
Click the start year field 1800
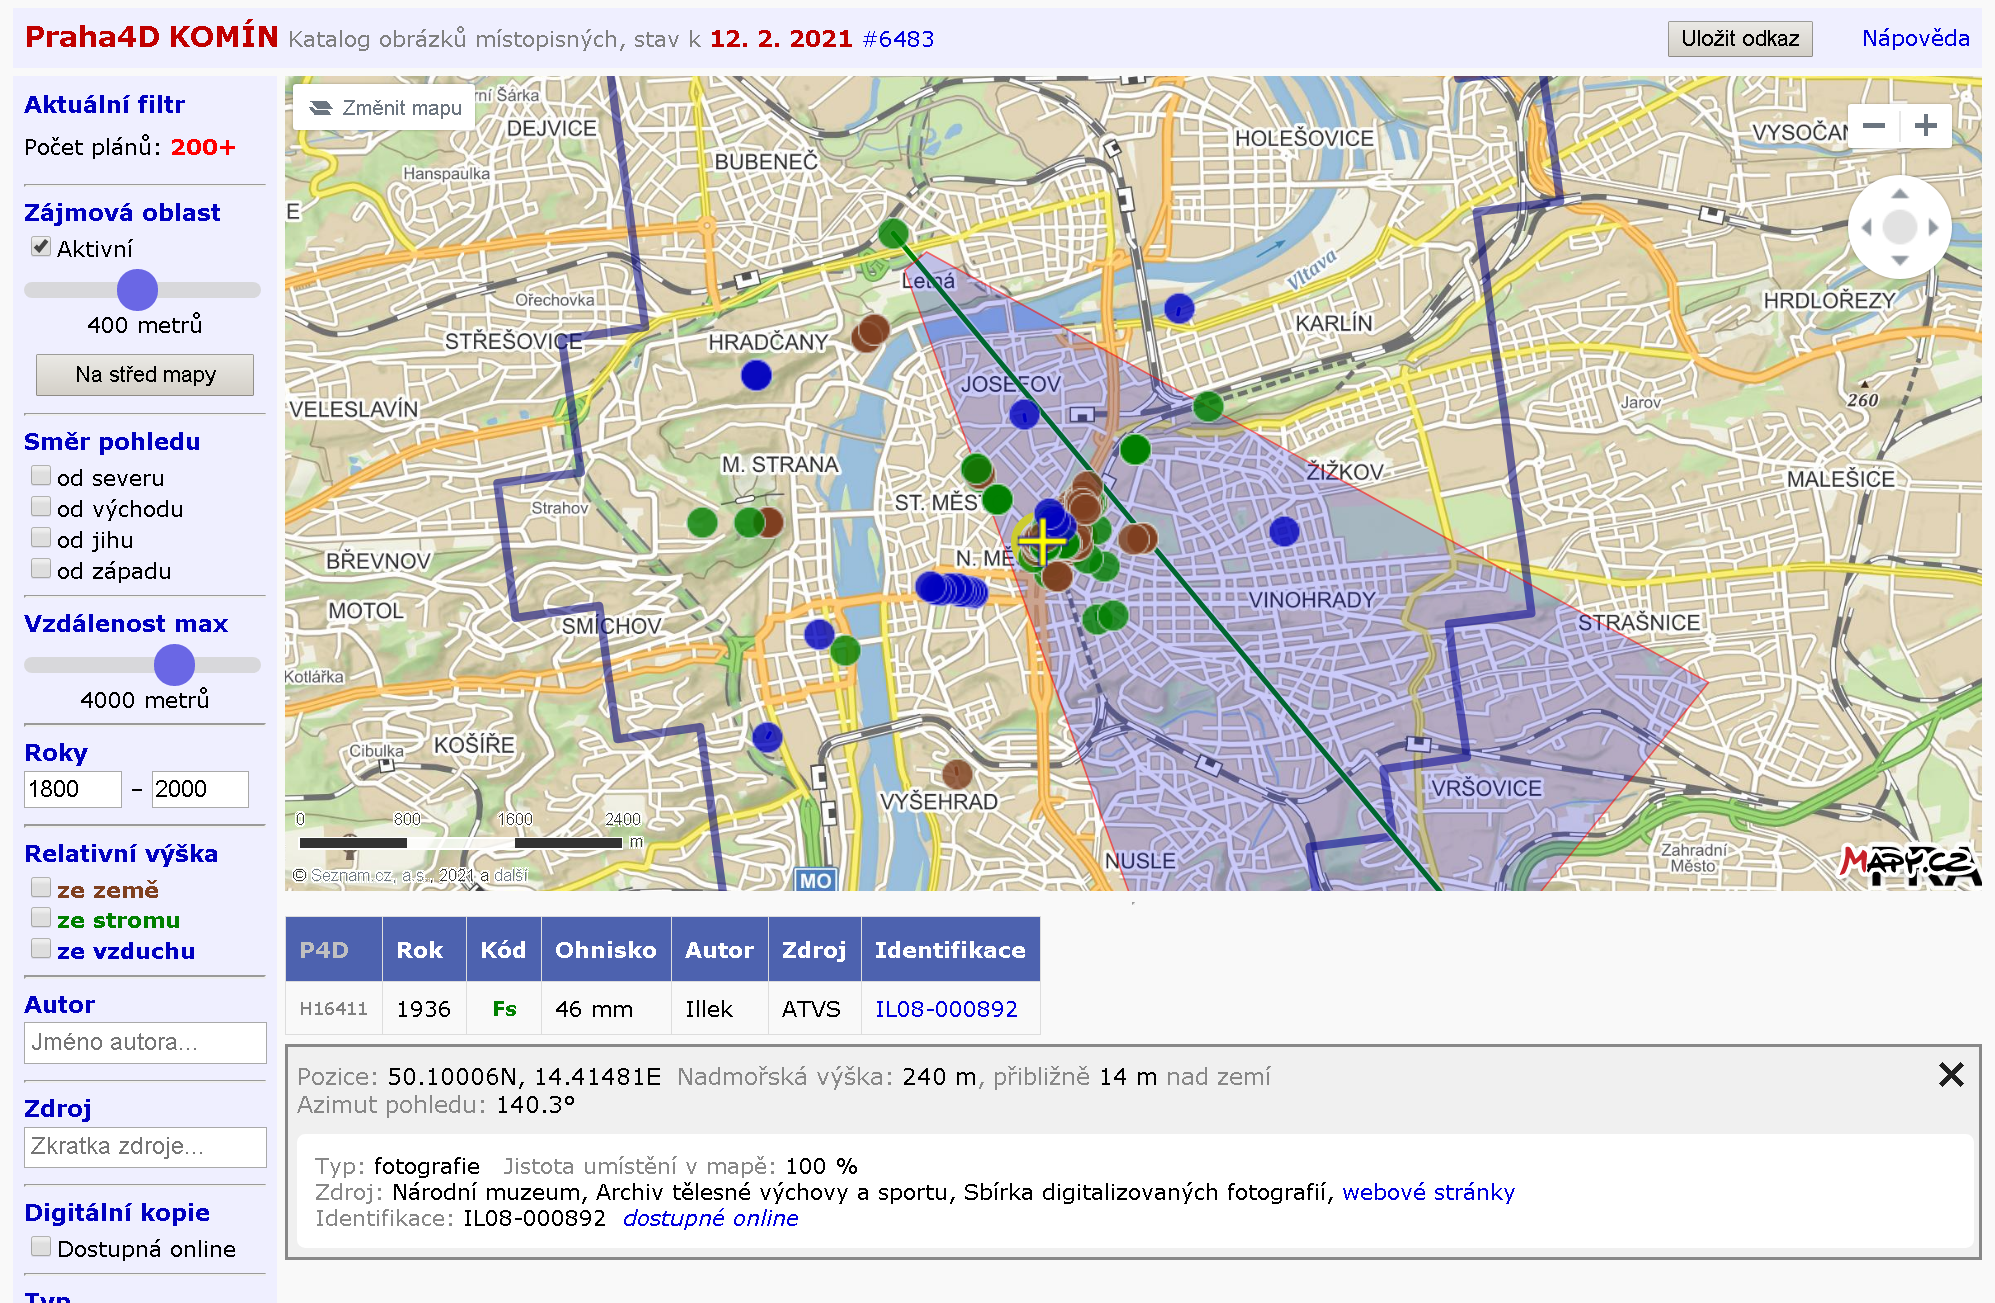pos(73,789)
